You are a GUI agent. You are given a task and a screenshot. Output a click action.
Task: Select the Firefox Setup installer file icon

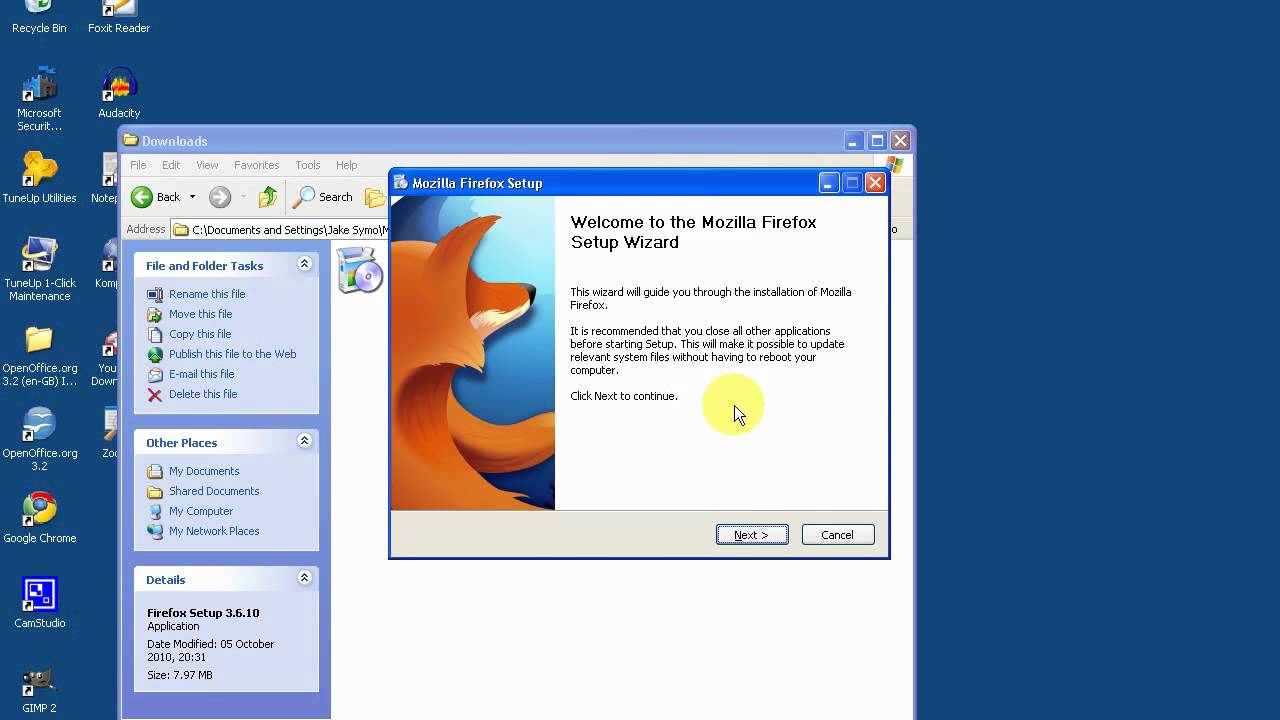point(359,270)
